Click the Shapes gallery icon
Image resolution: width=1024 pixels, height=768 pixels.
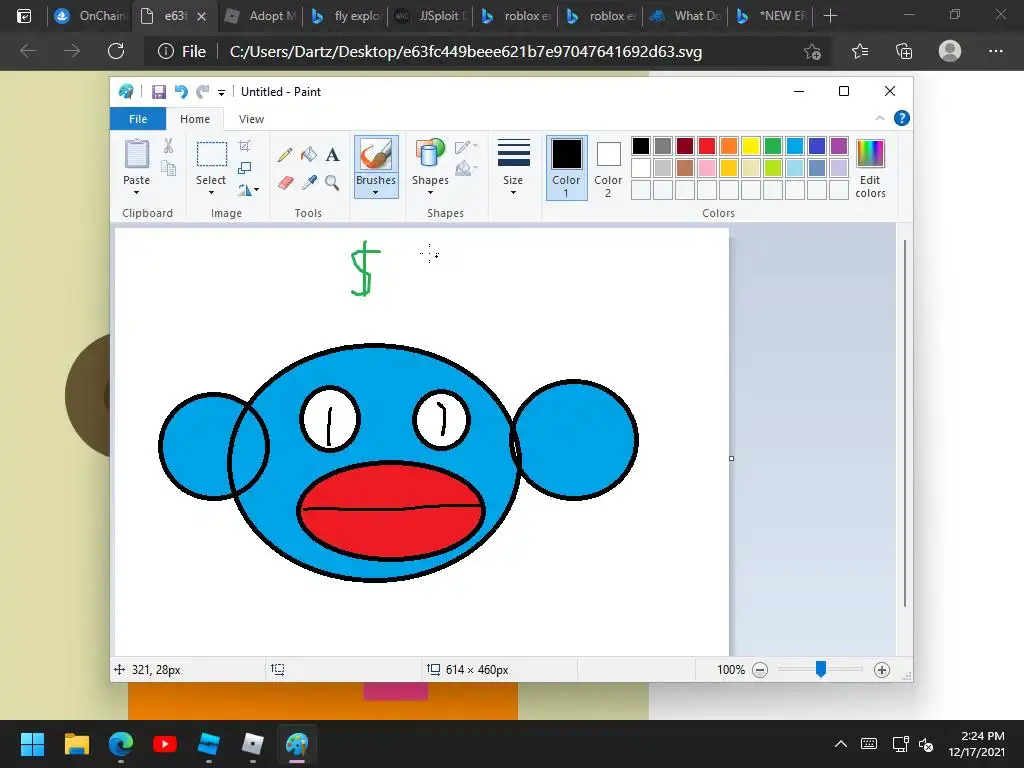pyautogui.click(x=430, y=155)
